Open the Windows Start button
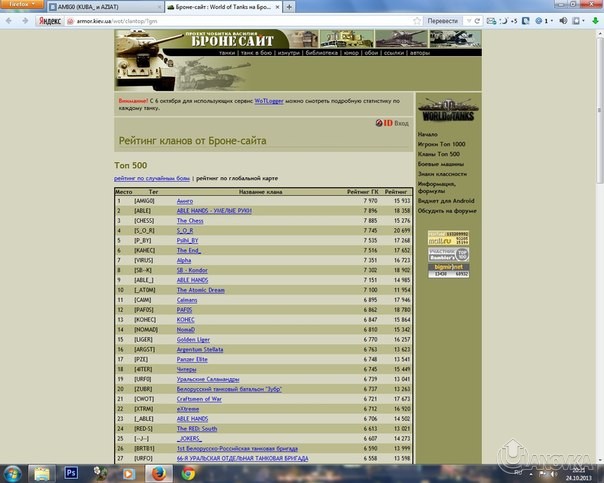Screen dimensions: 604x483 point(12,474)
